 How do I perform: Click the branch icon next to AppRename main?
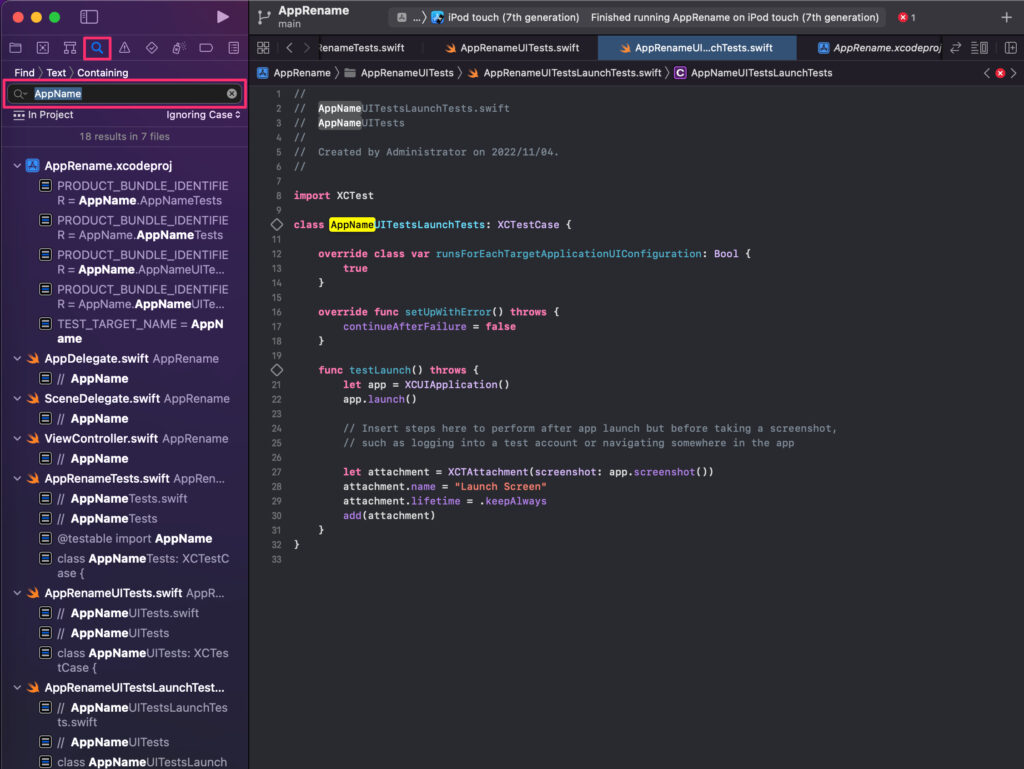264,17
